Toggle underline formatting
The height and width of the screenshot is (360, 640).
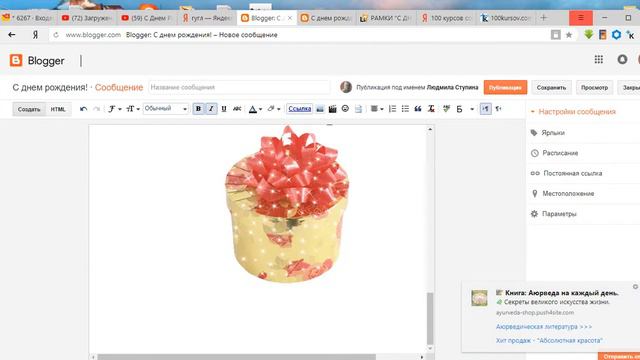point(224,109)
